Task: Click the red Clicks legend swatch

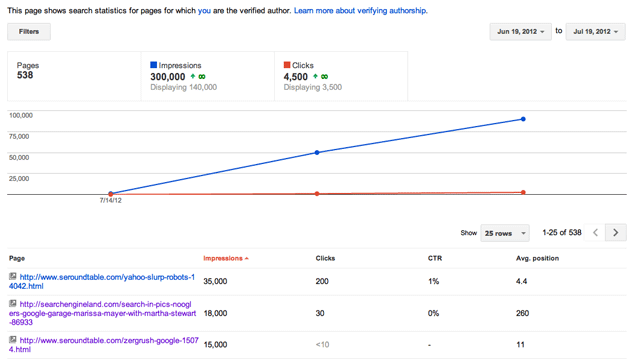Action: [287, 65]
